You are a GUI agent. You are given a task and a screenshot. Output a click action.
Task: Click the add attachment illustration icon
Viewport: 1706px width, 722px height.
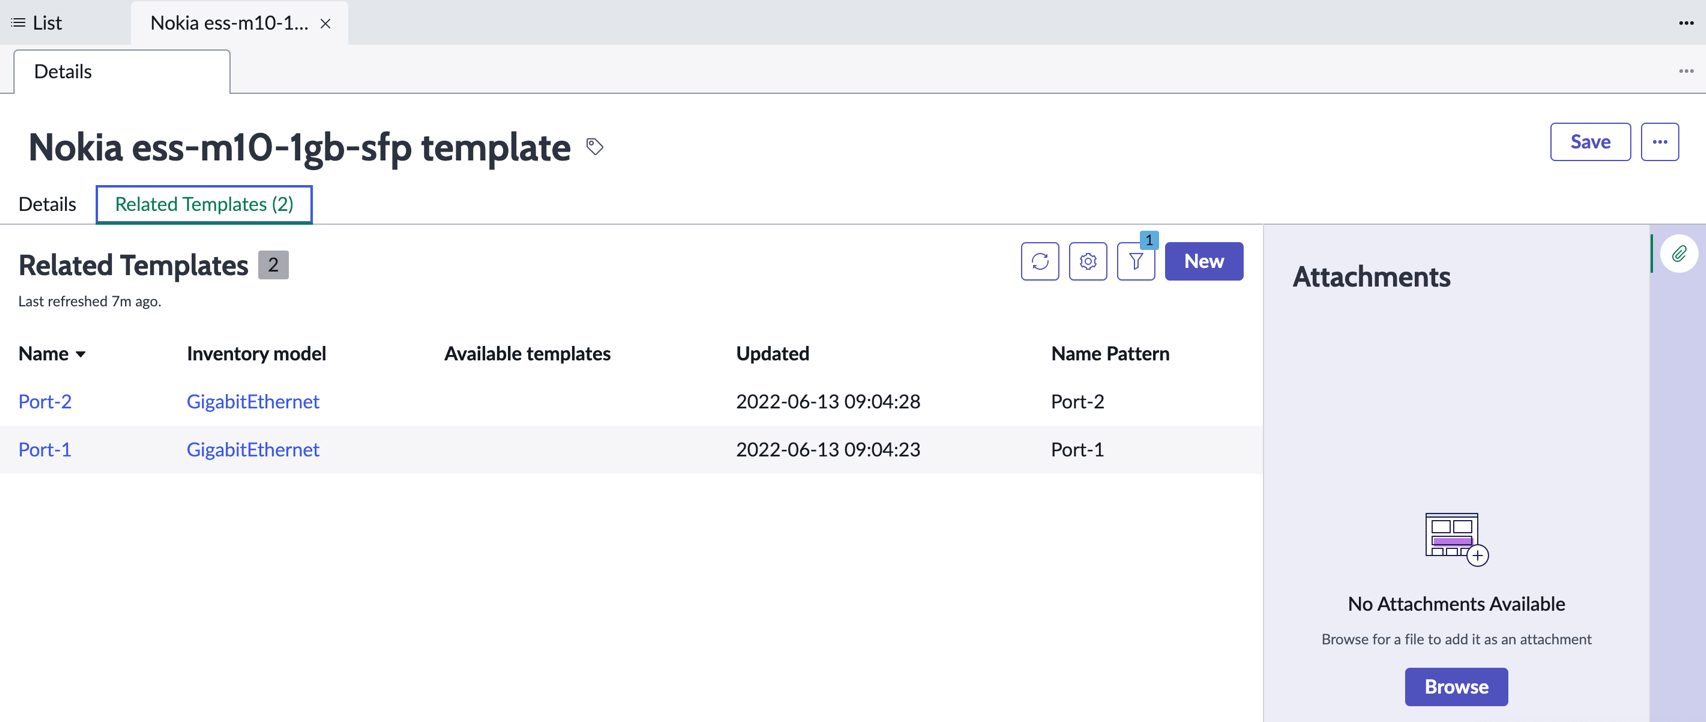click(1456, 539)
